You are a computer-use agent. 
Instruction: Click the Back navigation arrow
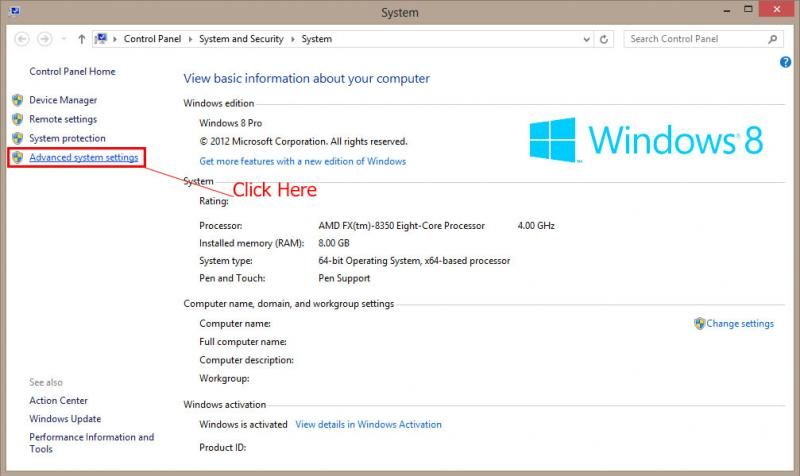(x=22, y=39)
